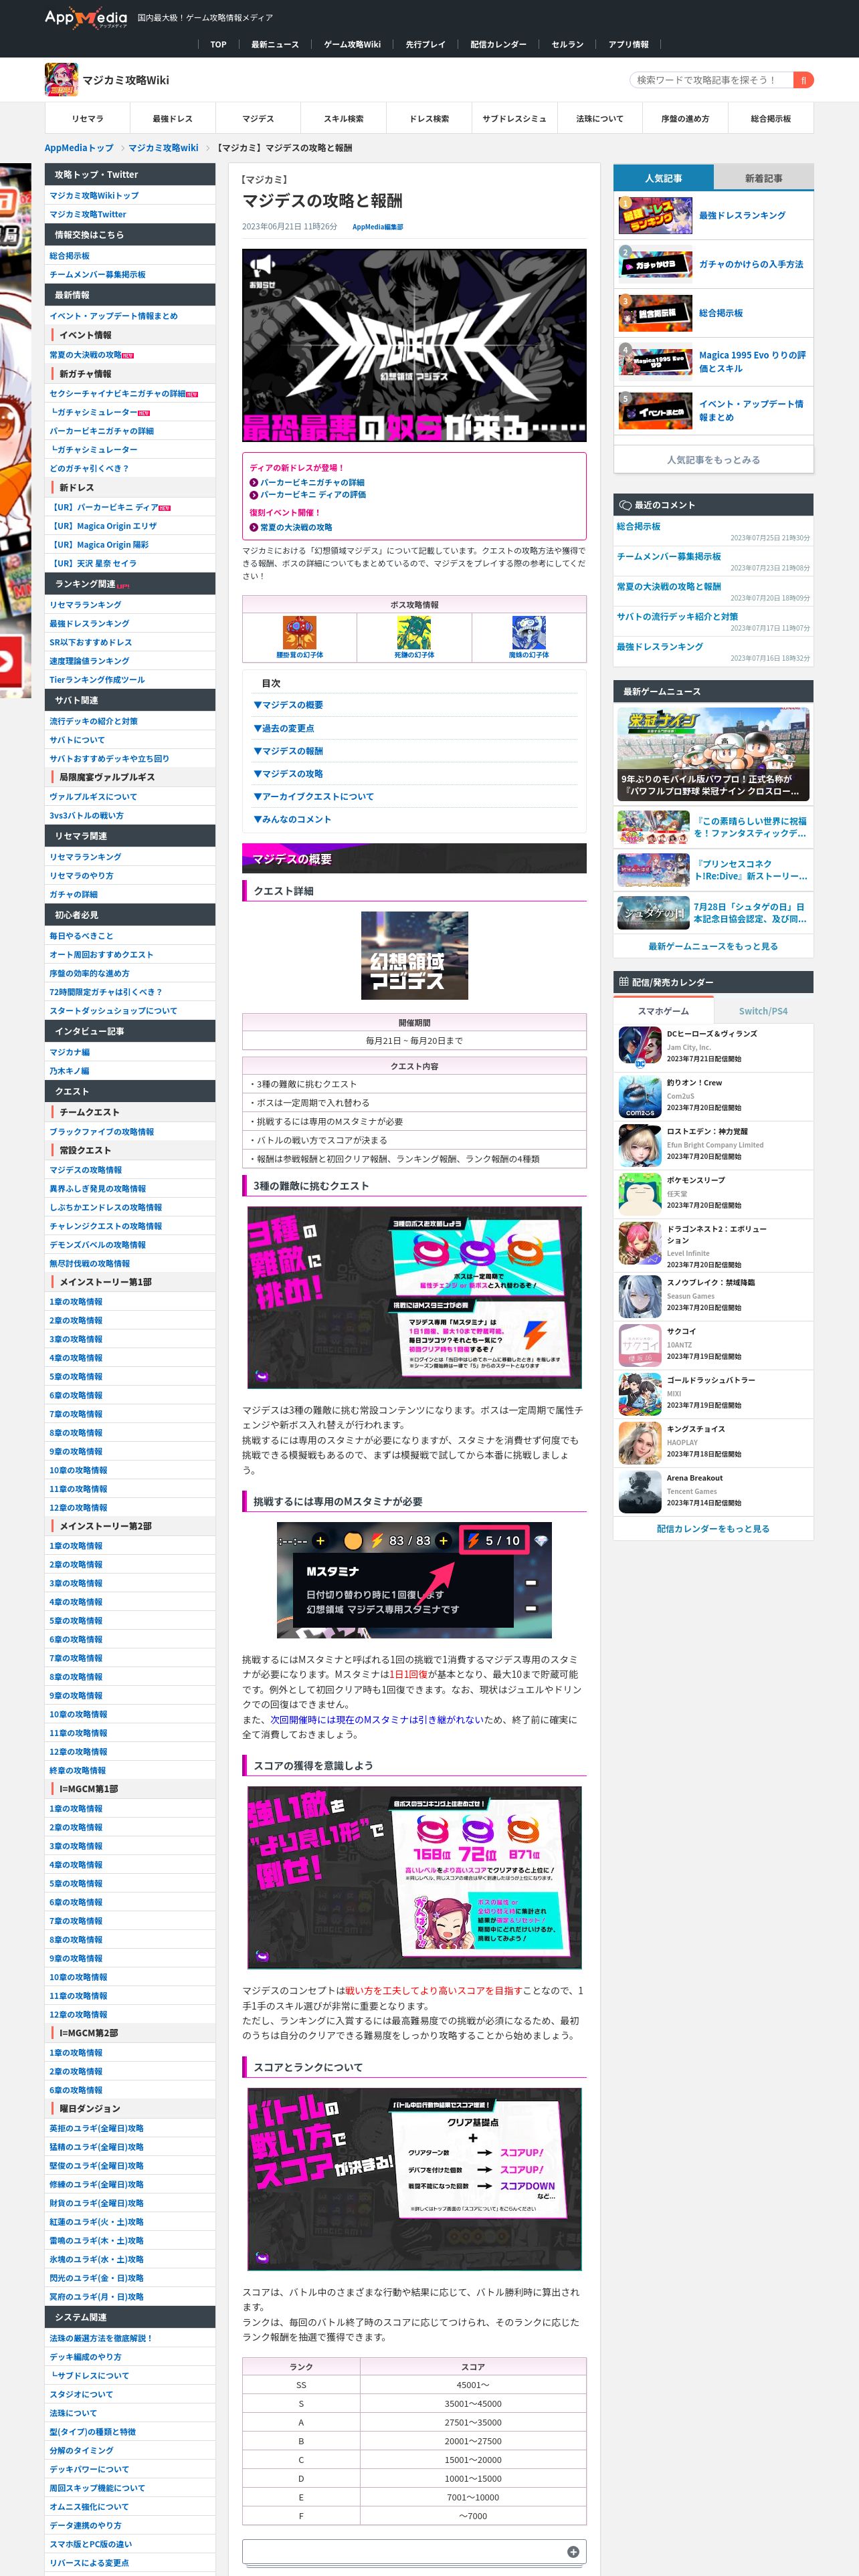The width and height of the screenshot is (859, 2576).
Task: Open the AppMediaトップ breadcrumb link
Action: tap(79, 148)
